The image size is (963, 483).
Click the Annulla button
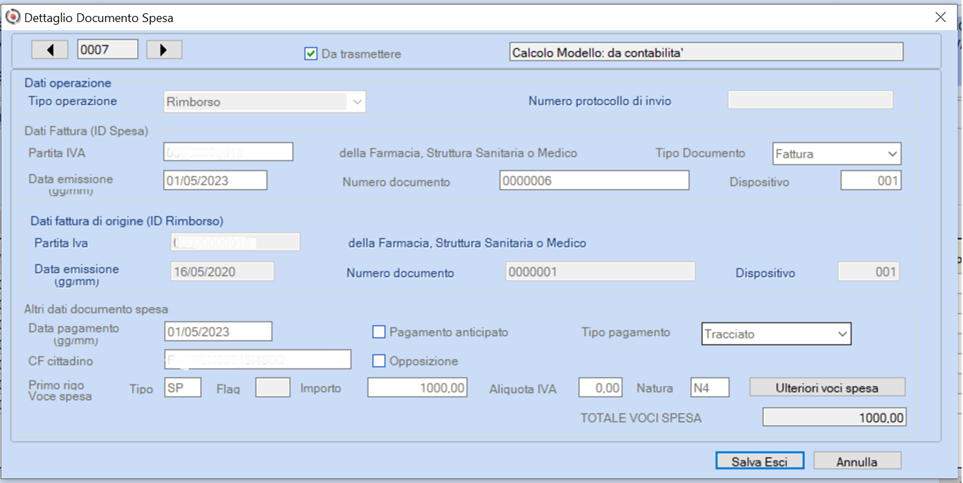[x=857, y=461]
